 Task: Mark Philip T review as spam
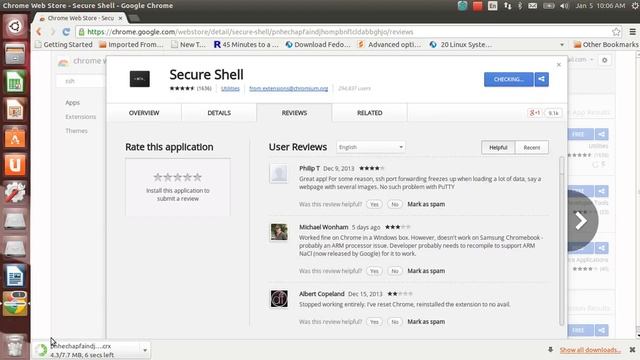426,204
